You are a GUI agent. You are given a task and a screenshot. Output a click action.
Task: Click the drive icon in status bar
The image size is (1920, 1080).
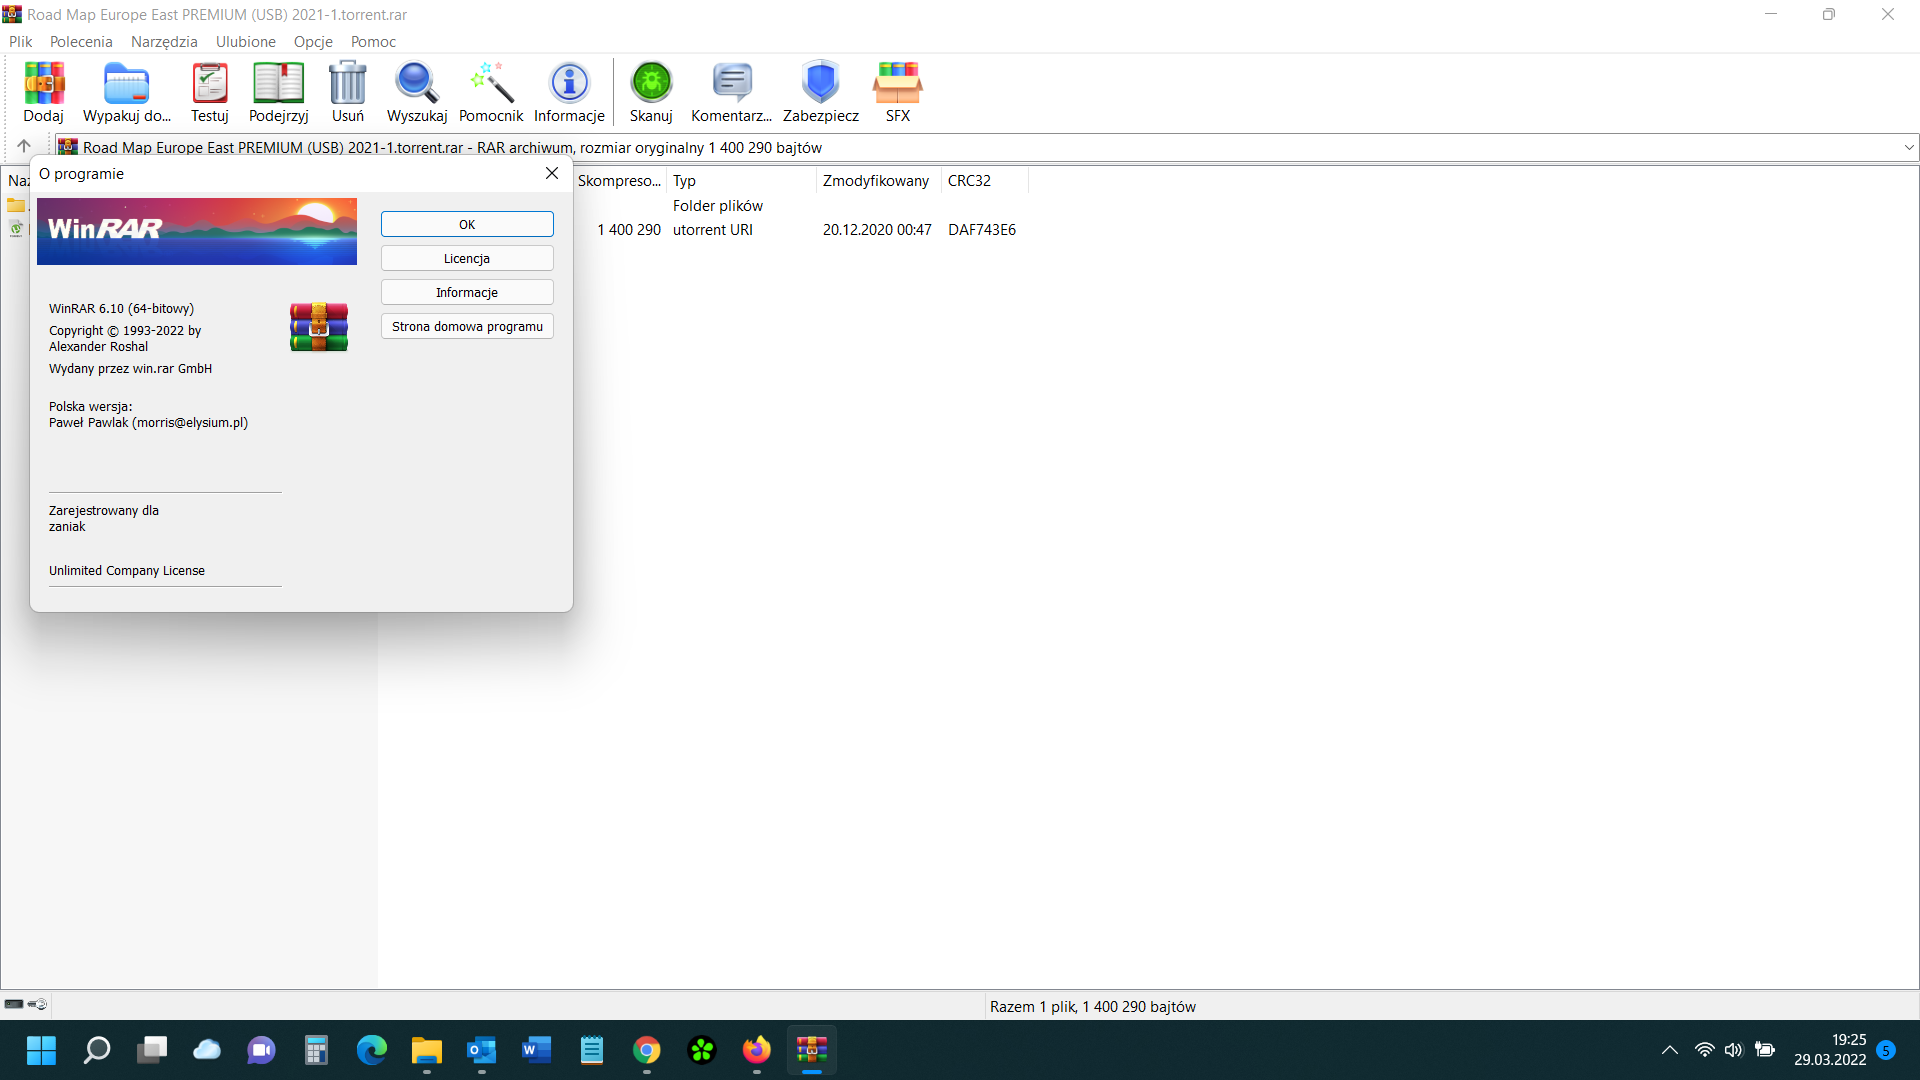[14, 1004]
